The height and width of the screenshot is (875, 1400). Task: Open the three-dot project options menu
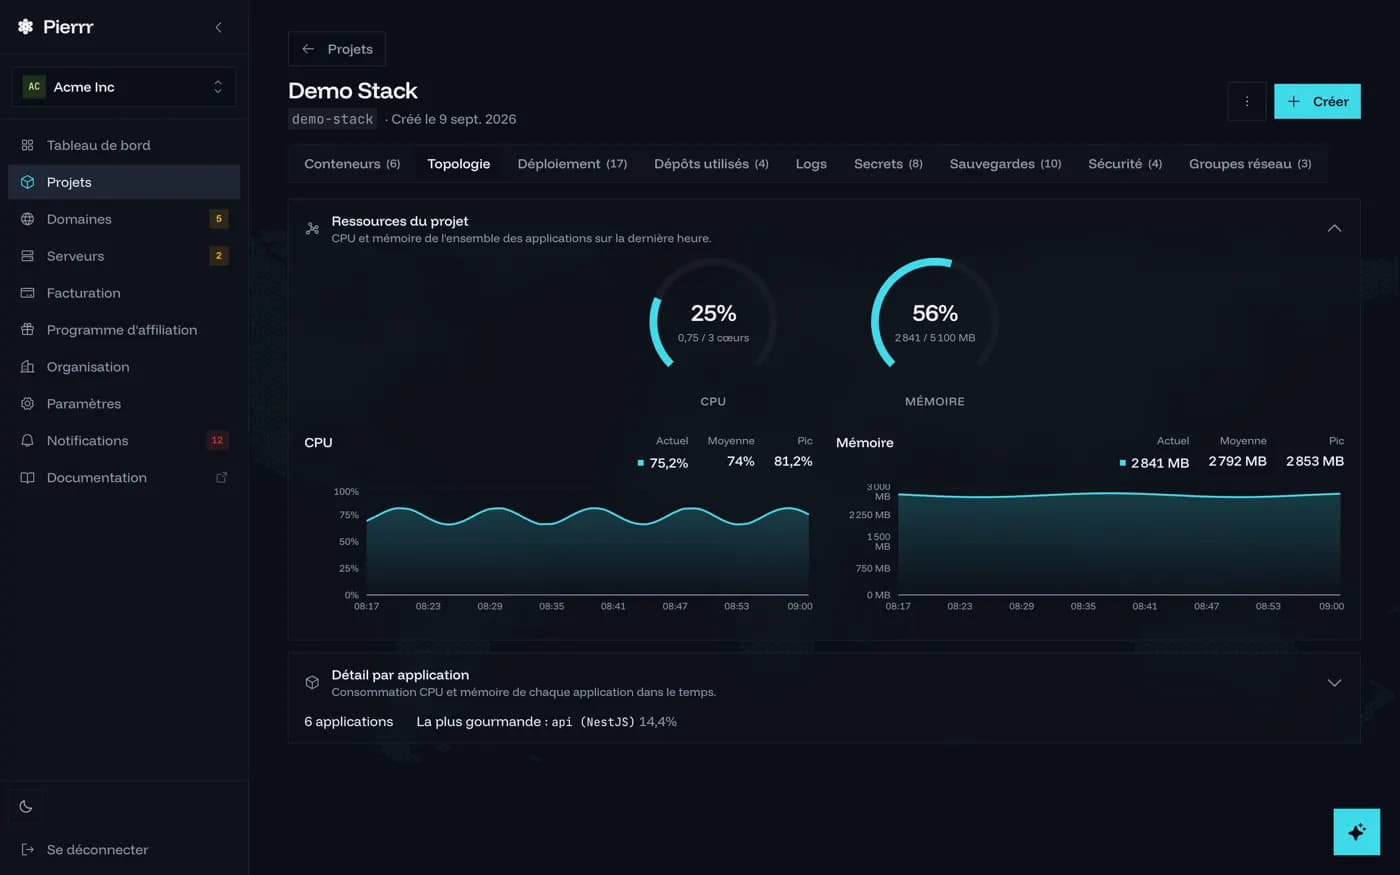pos(1247,101)
